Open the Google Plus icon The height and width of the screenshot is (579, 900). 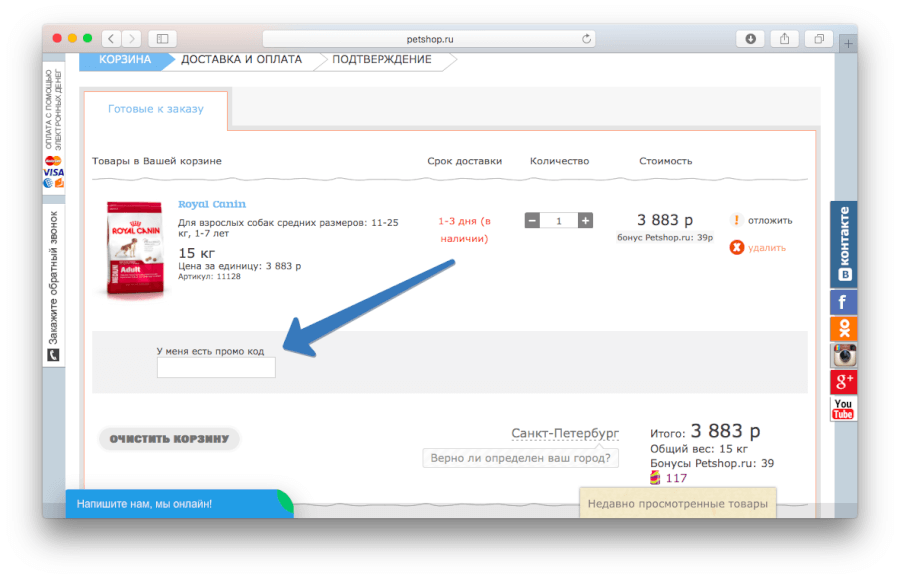pyautogui.click(x=843, y=382)
